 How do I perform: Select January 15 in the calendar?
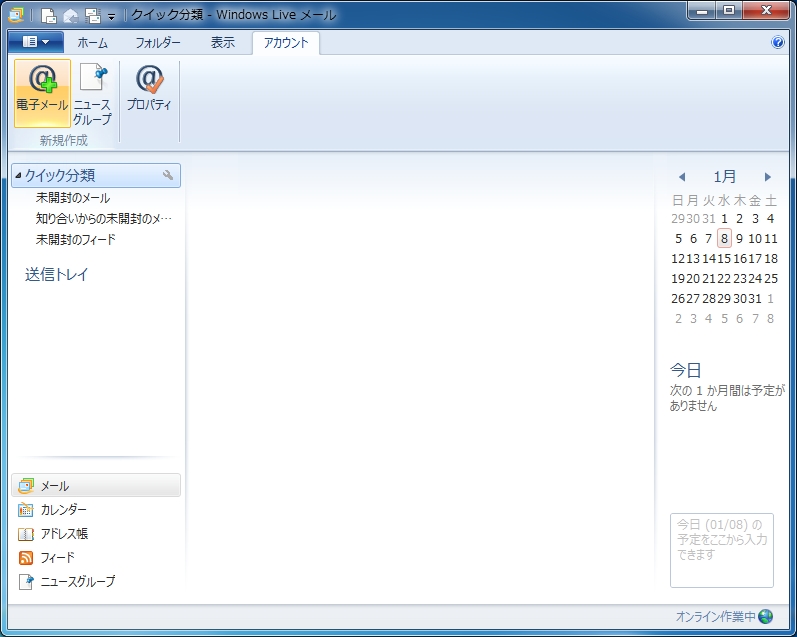pyautogui.click(x=724, y=259)
